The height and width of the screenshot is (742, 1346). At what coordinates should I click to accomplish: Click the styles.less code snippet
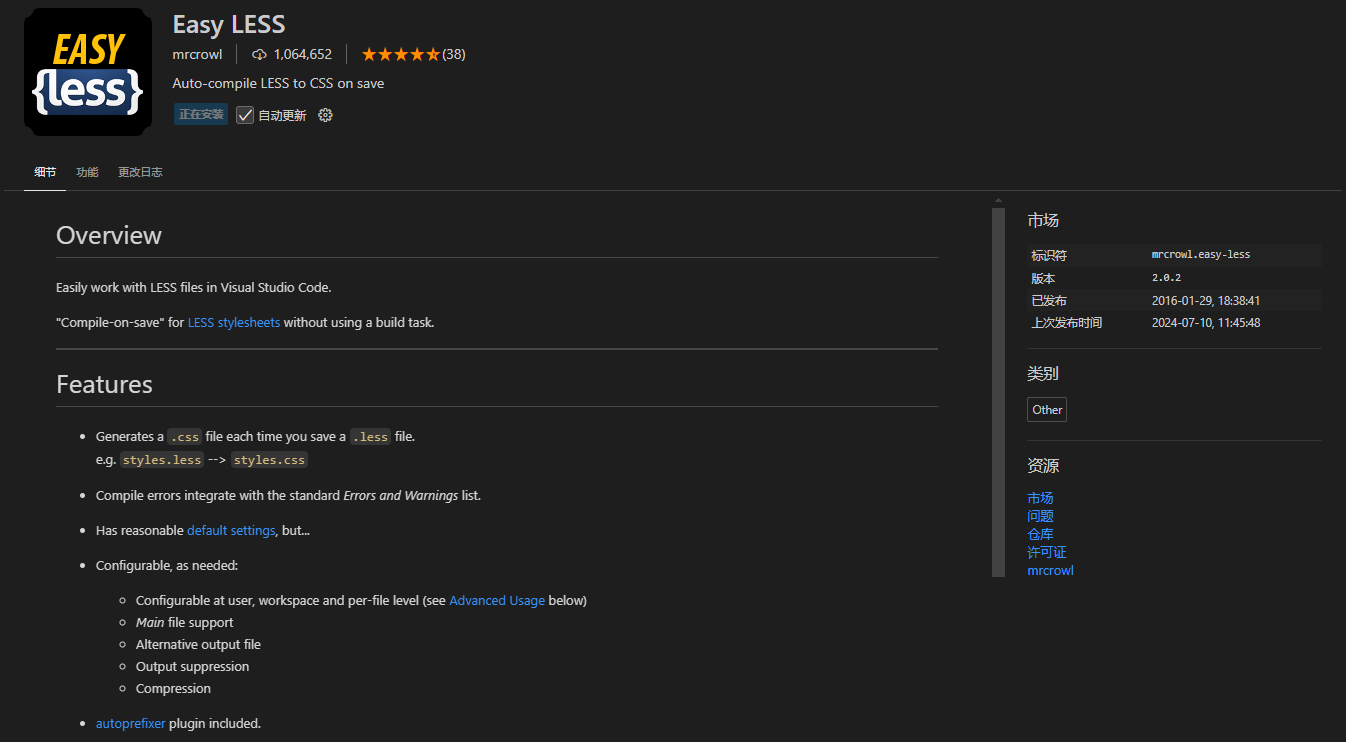pos(162,460)
